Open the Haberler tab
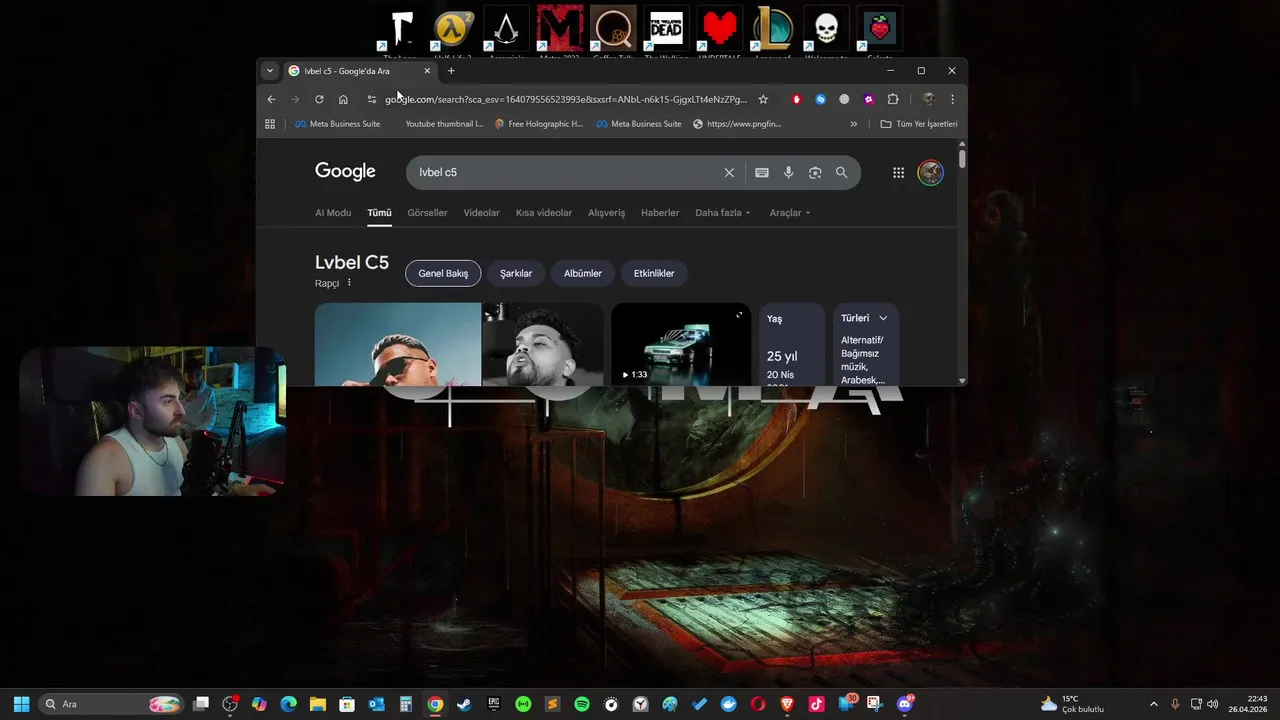1280x720 pixels. [660, 212]
